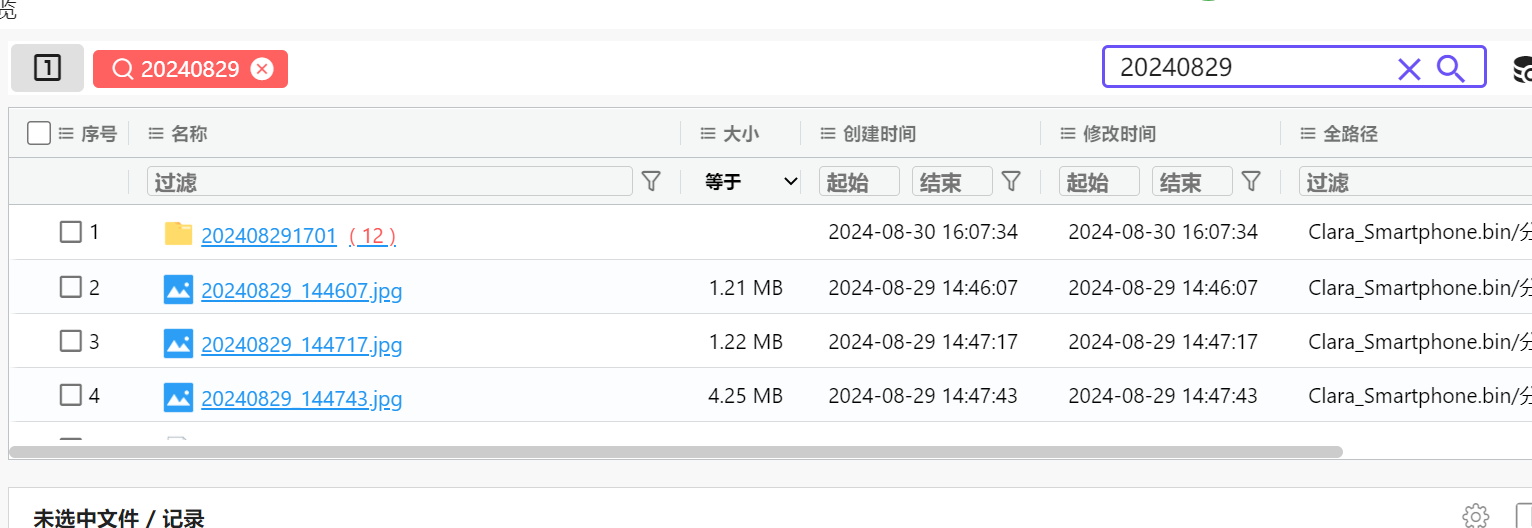
Task: Sort by the 名称 column header
Action: 189,133
